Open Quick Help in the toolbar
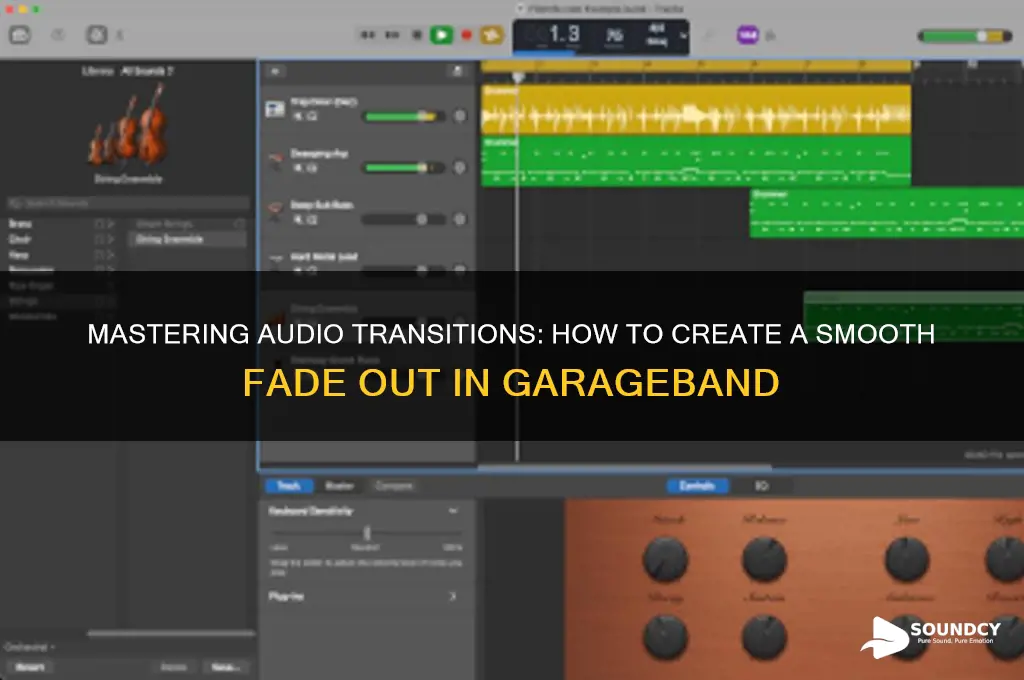 point(58,35)
